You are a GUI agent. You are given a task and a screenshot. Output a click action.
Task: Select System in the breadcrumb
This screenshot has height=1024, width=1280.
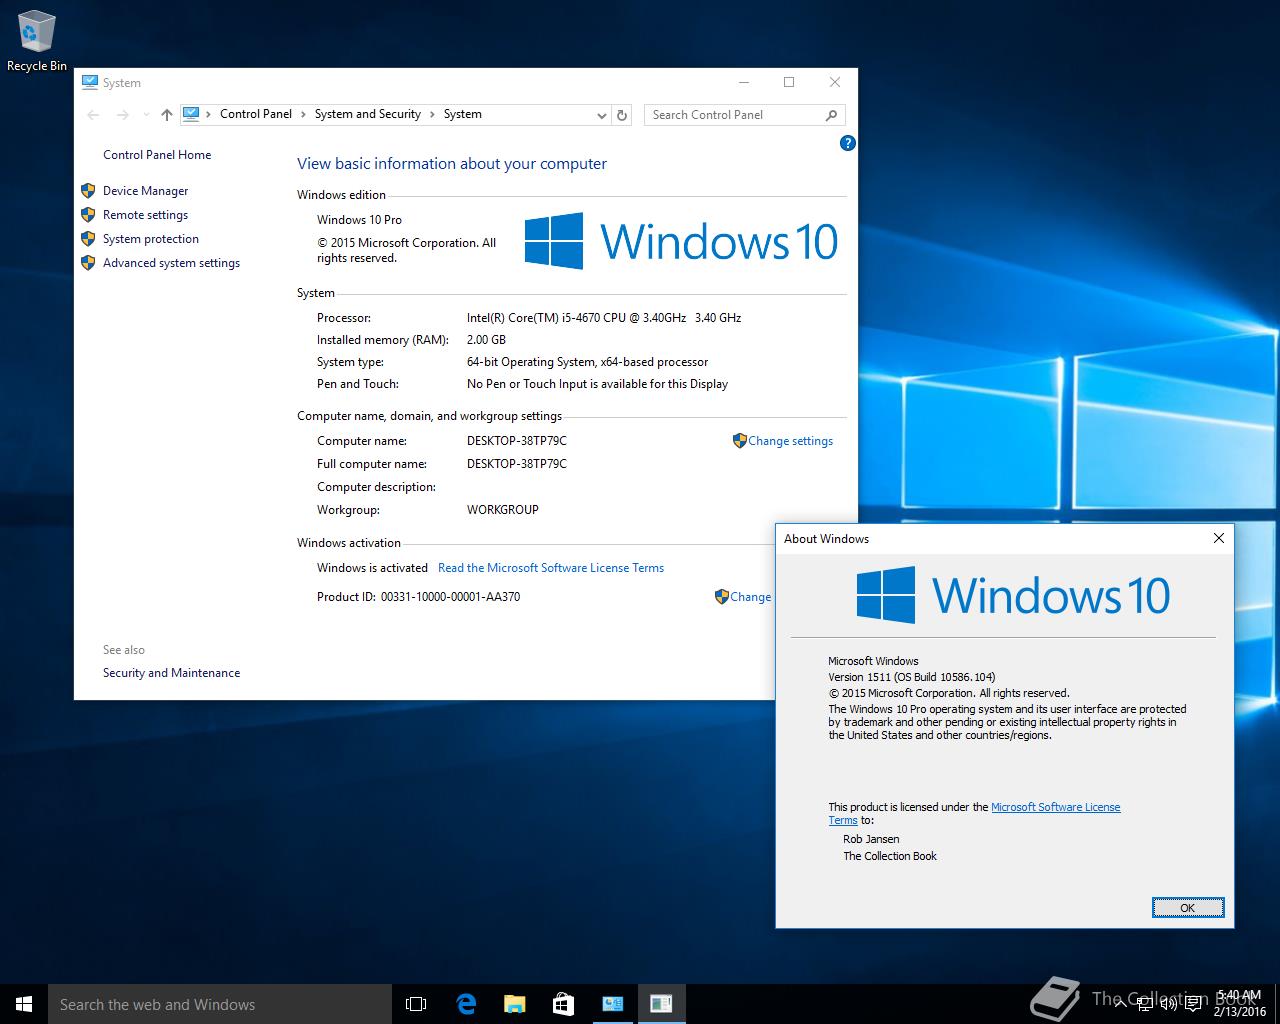pyautogui.click(x=462, y=114)
